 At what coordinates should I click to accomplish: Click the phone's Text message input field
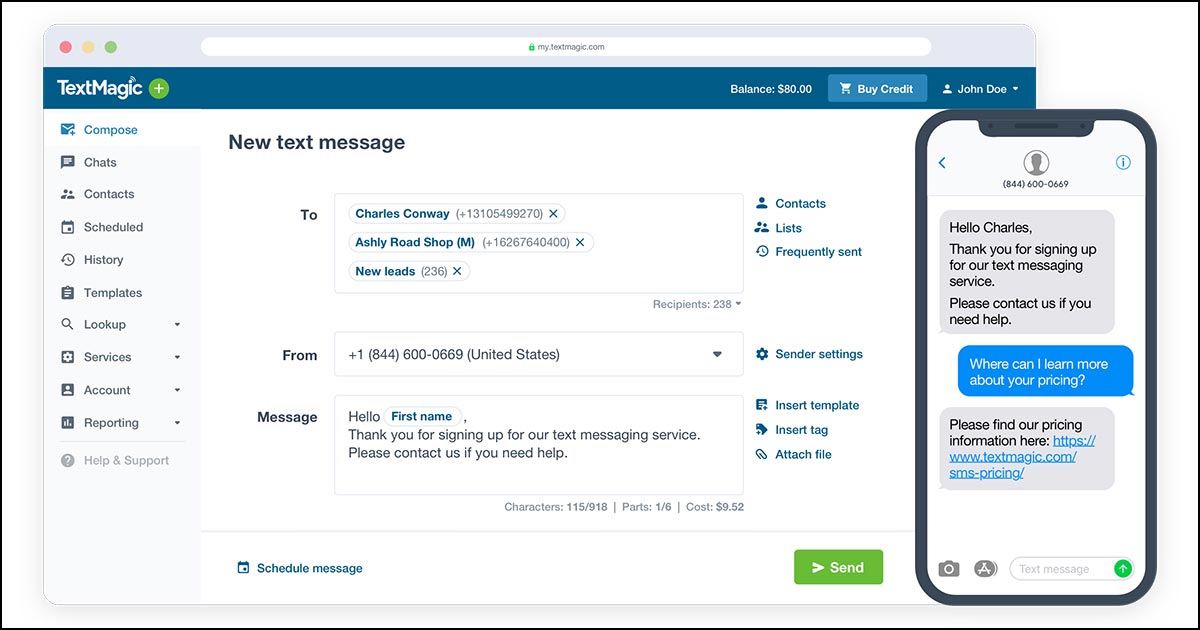tap(1060, 569)
